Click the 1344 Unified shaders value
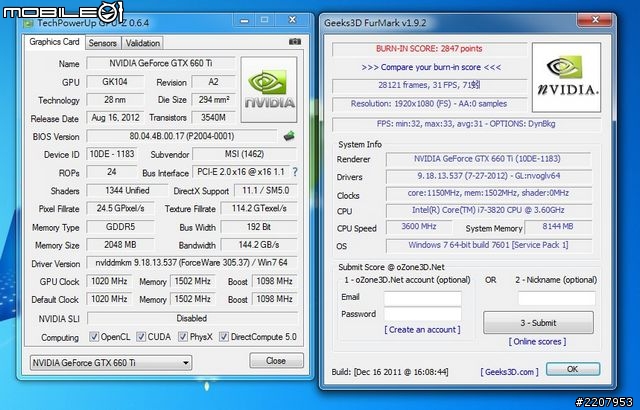 [x=127, y=191]
